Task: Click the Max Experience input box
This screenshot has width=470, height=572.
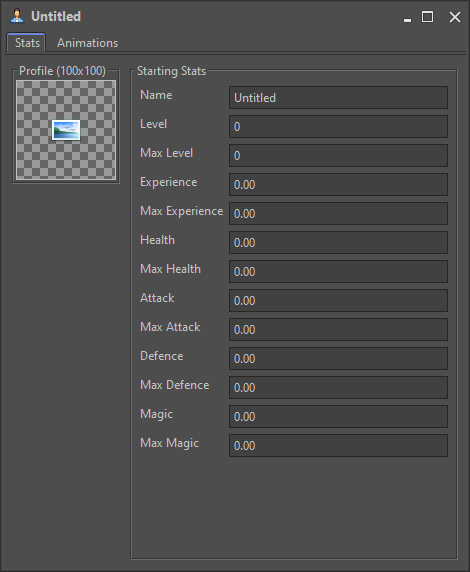Action: pyautogui.click(x=338, y=213)
